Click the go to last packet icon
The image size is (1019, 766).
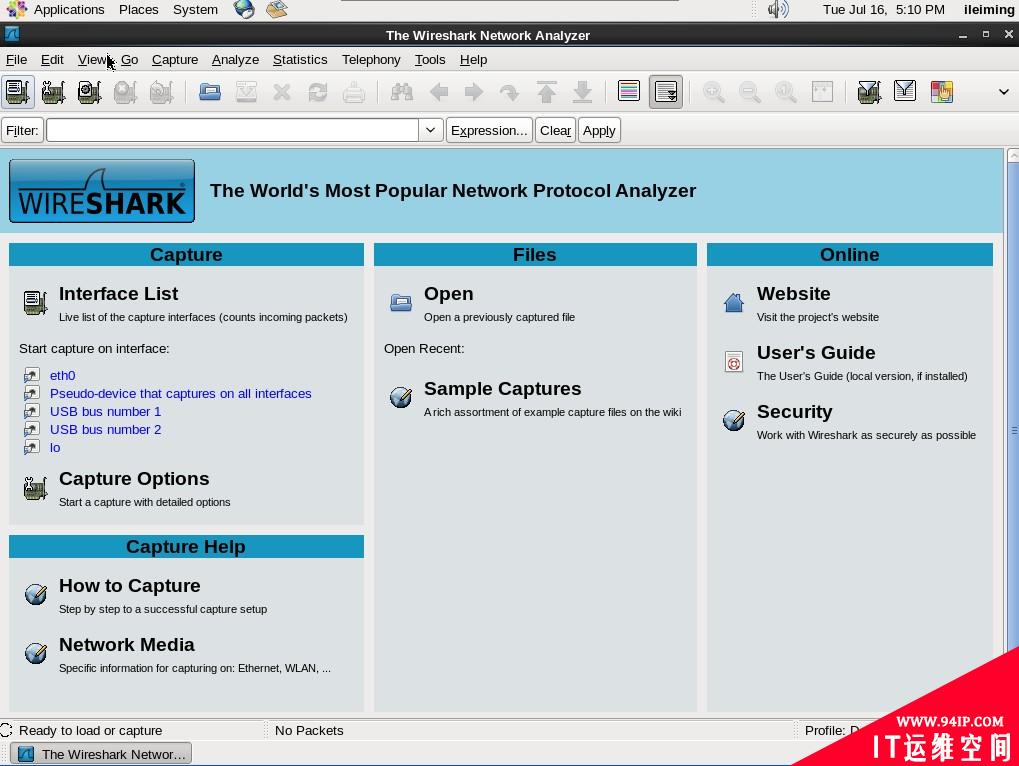(582, 92)
